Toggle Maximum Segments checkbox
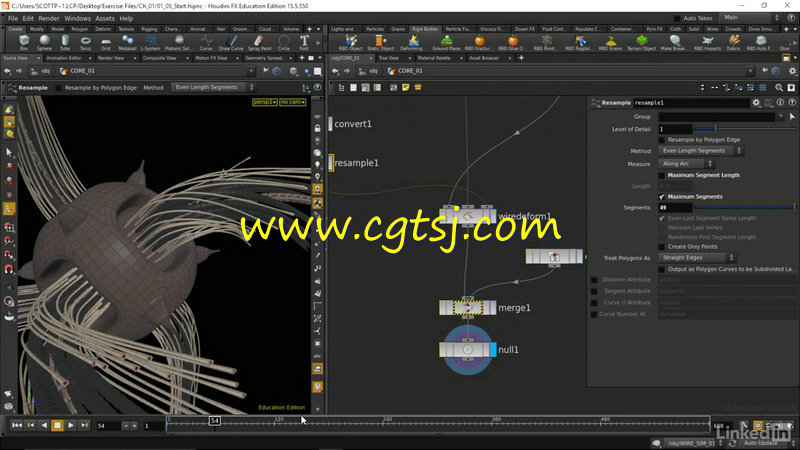This screenshot has height=450, width=800. point(662,197)
